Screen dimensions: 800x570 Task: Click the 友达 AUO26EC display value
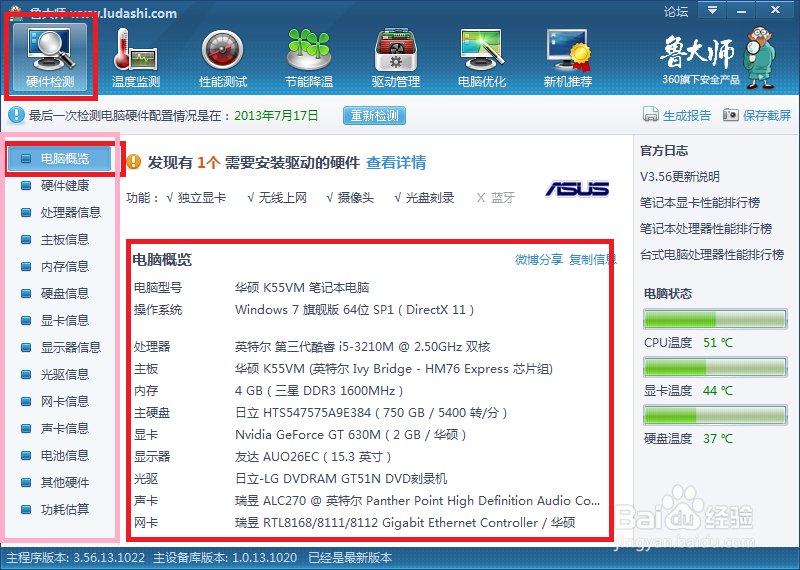[x=313, y=457]
